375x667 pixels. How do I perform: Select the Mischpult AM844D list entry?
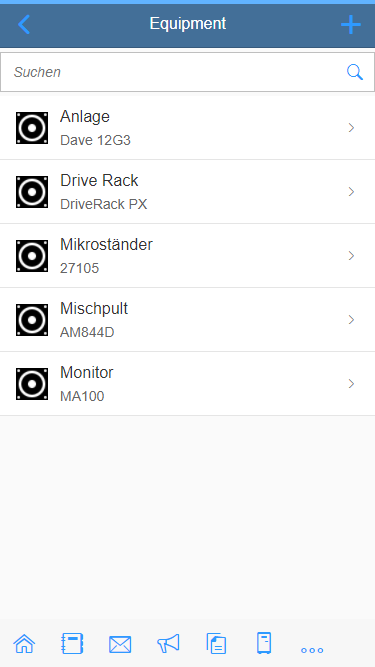pyautogui.click(x=188, y=320)
